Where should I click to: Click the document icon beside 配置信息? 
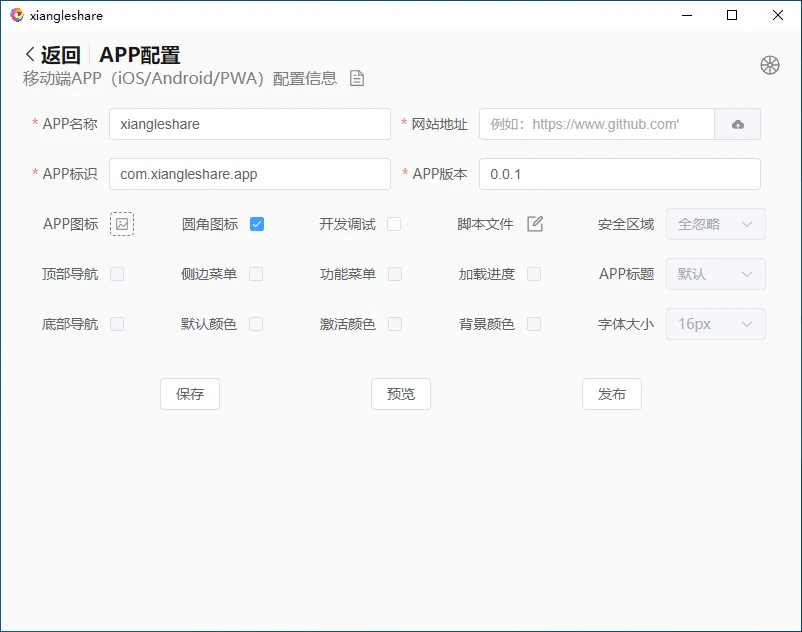point(357,79)
